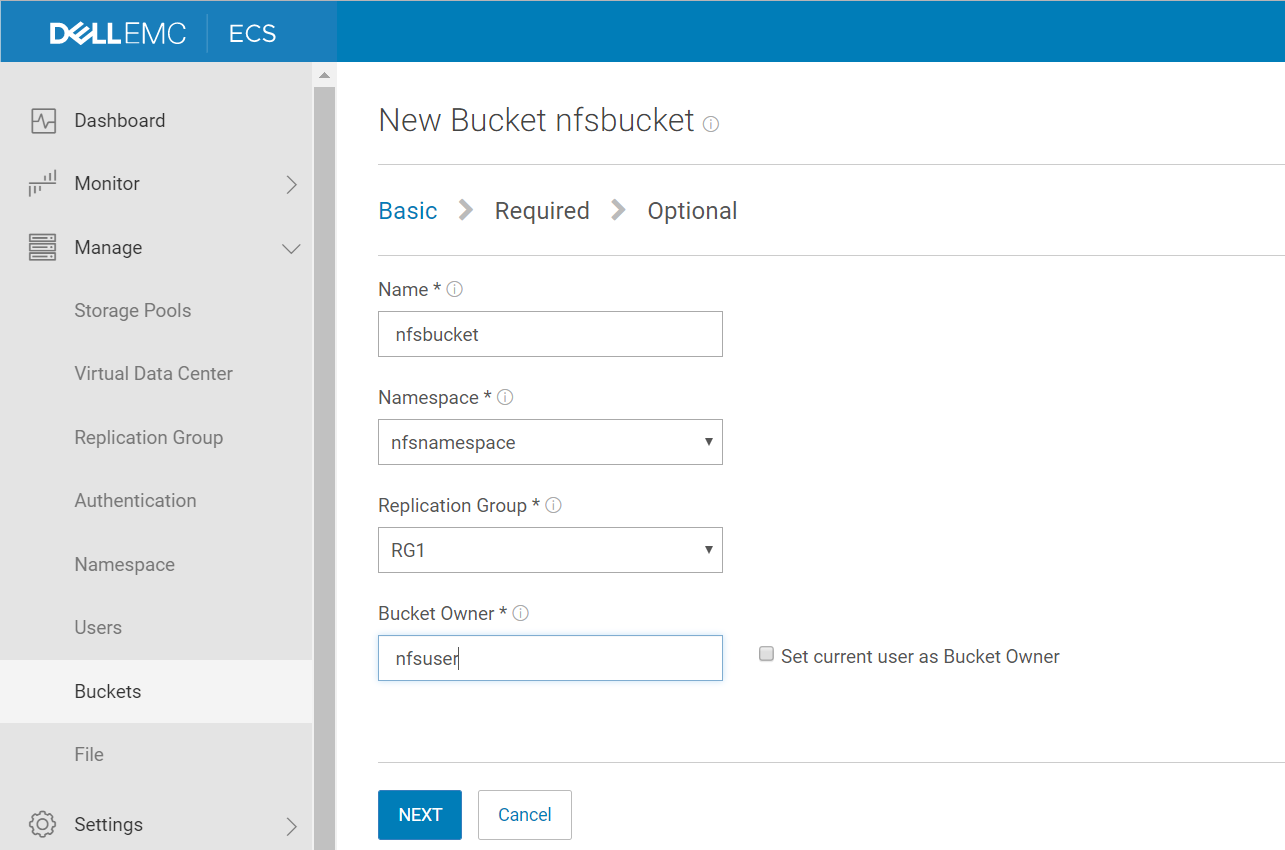1285x850 pixels.
Task: Open the Replication Group dropdown showing RG1
Action: coord(550,550)
